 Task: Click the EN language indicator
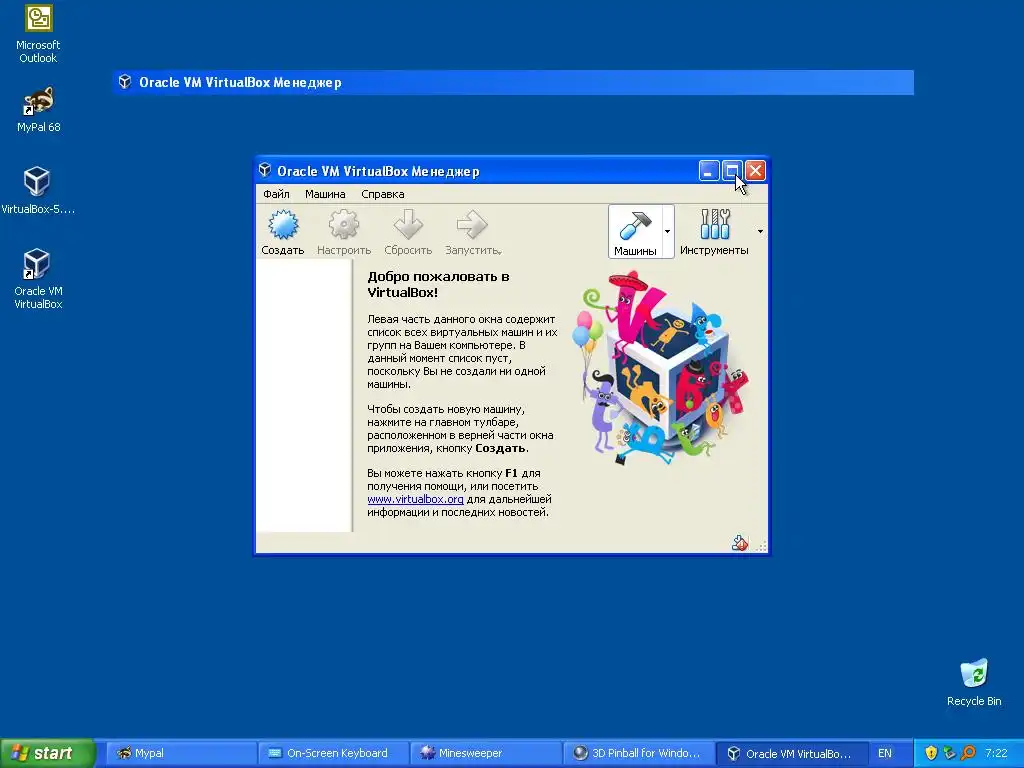point(885,753)
